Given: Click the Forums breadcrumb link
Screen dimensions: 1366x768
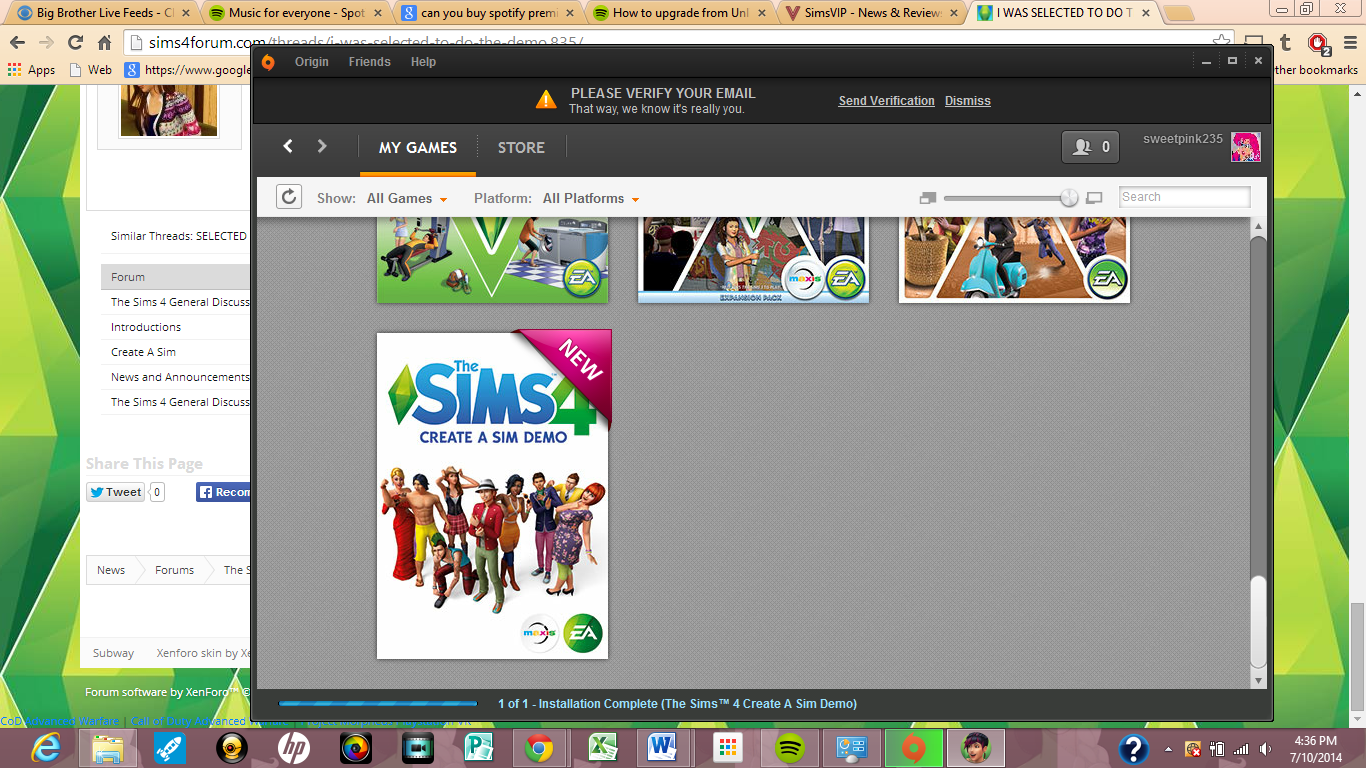Looking at the screenshot, I should pos(174,570).
